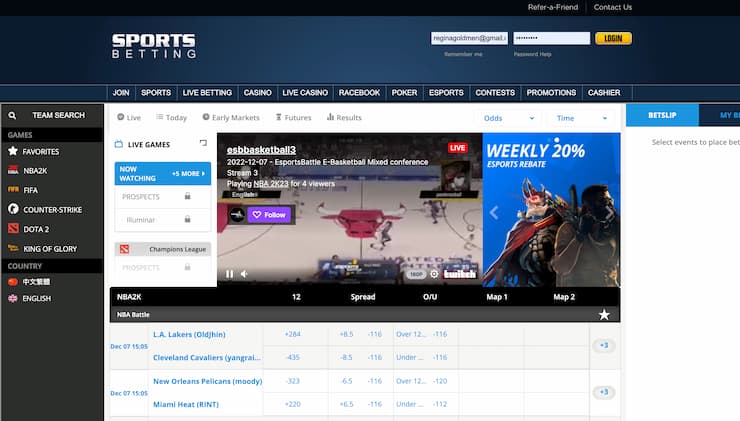Pause the Twitch stream
The image size is (740, 421).
(229, 274)
